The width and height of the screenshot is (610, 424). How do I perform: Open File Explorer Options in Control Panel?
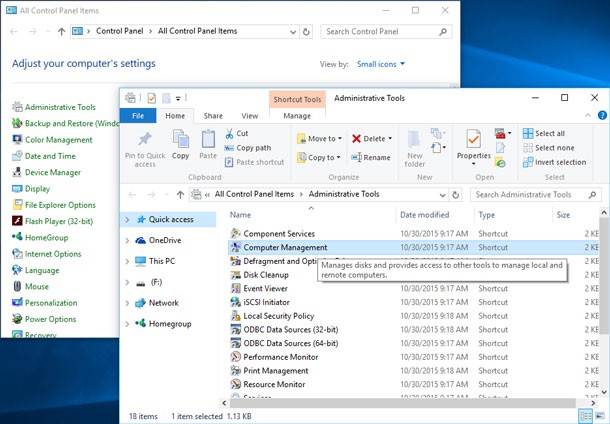60,205
